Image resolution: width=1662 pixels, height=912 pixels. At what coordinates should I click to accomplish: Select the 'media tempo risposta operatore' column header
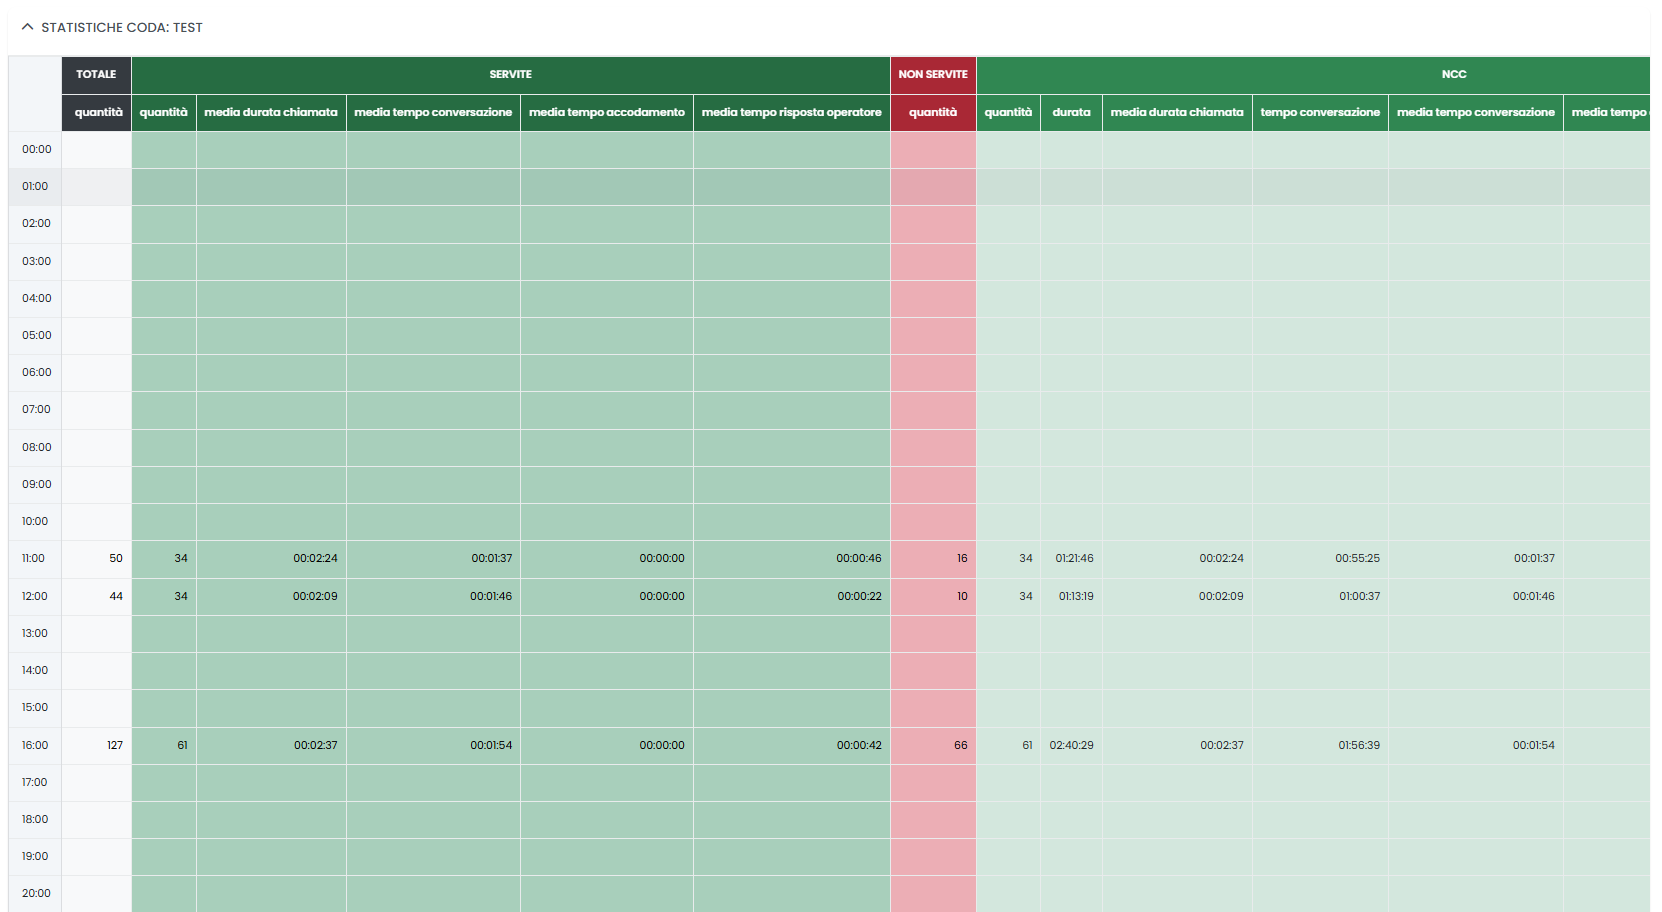791,112
